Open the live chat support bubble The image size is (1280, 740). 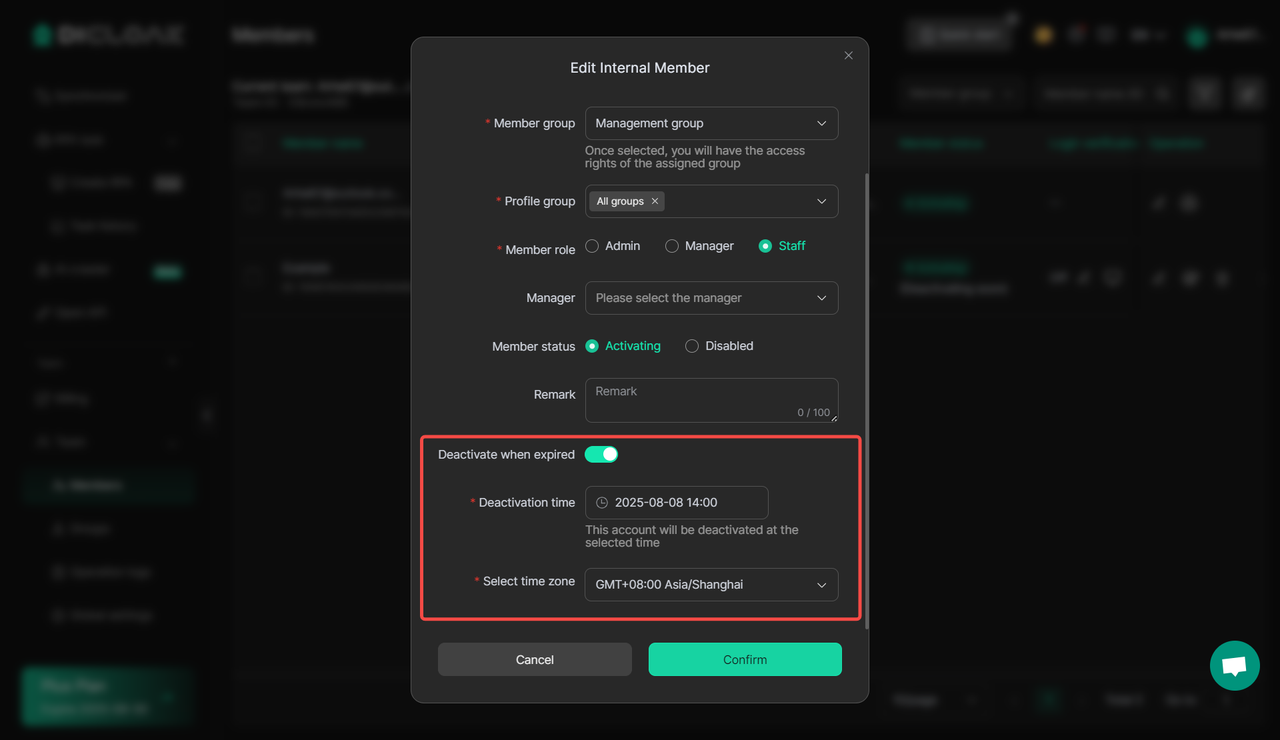click(x=1235, y=666)
